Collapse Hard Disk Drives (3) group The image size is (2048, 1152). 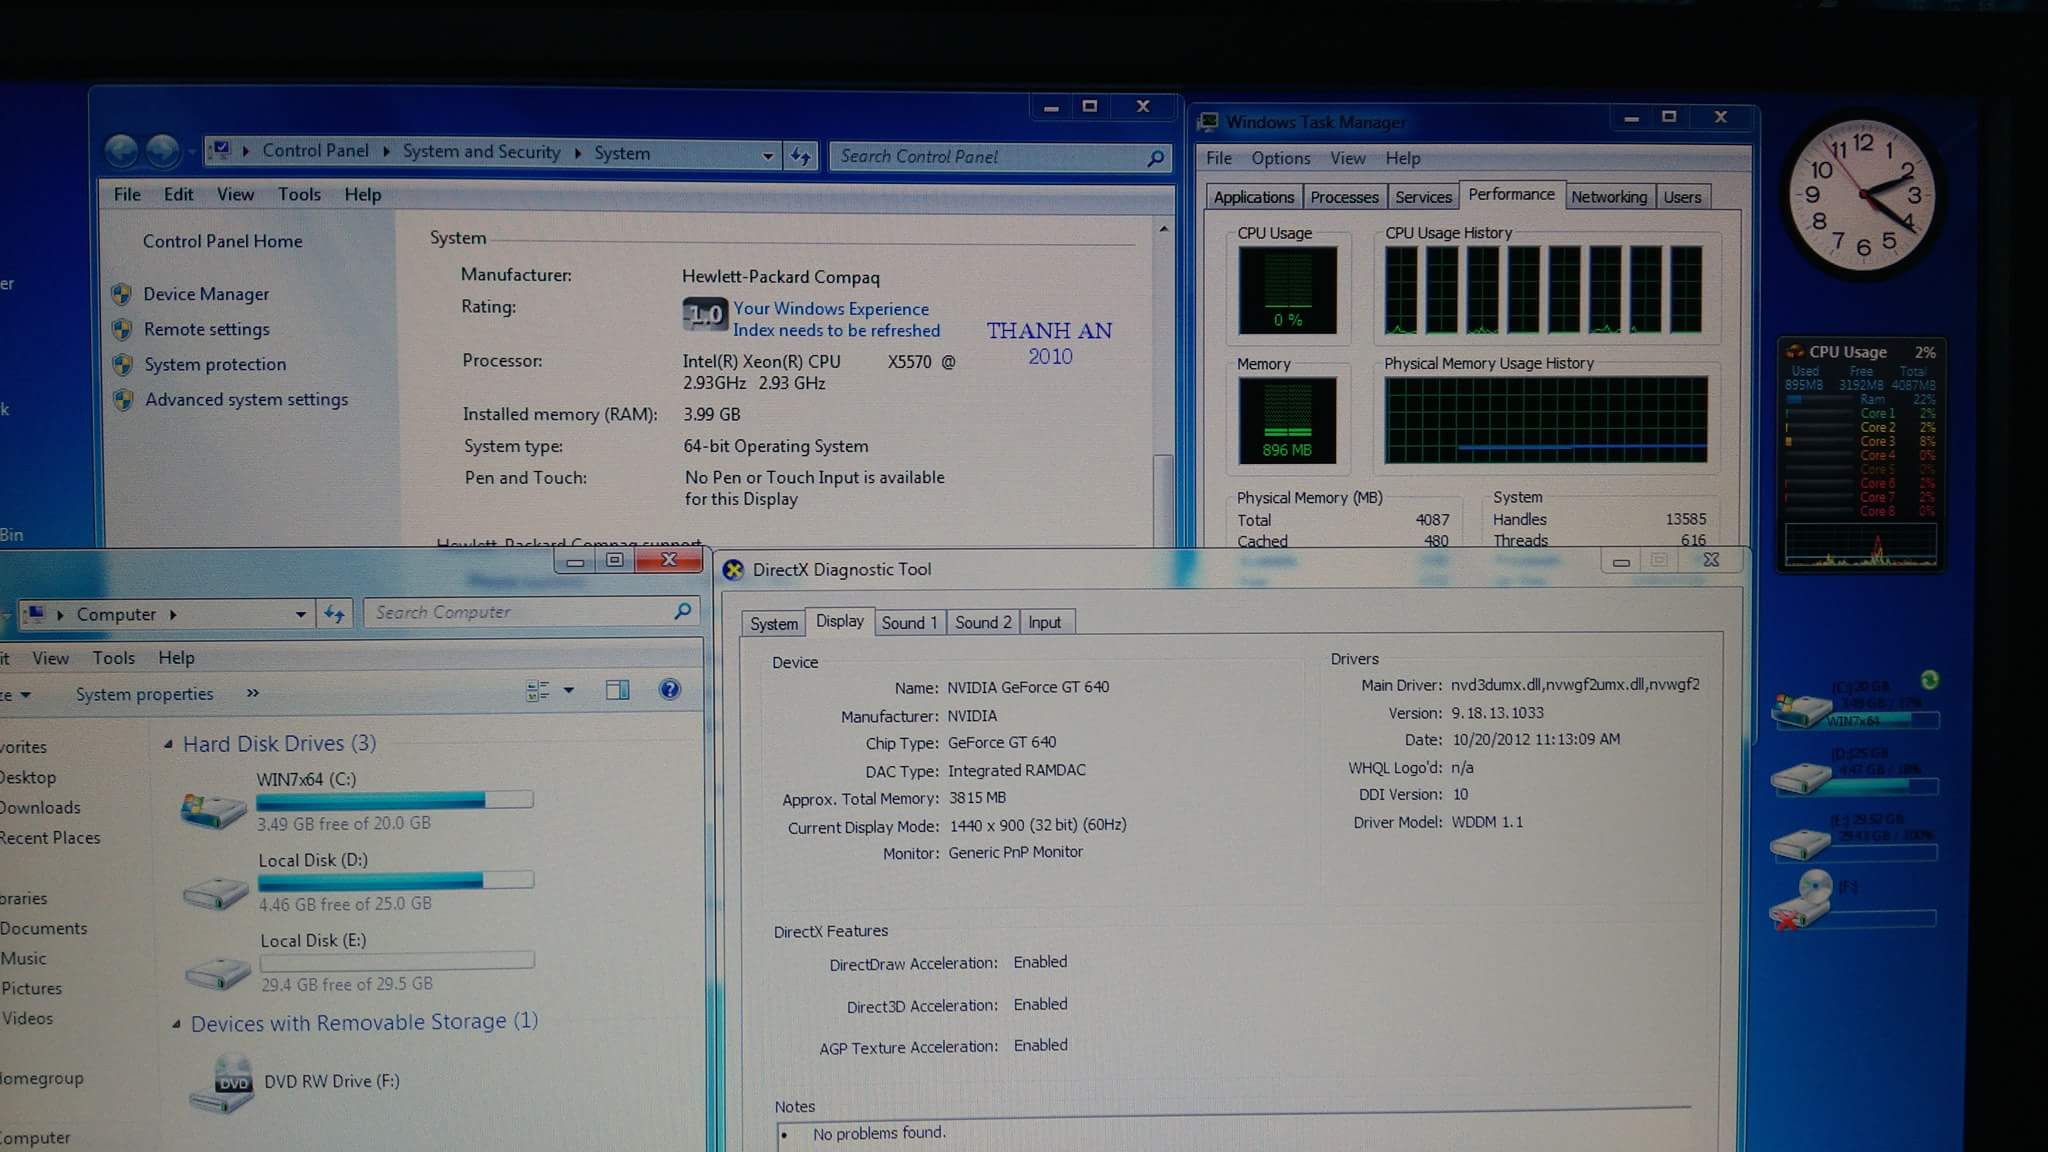168,744
